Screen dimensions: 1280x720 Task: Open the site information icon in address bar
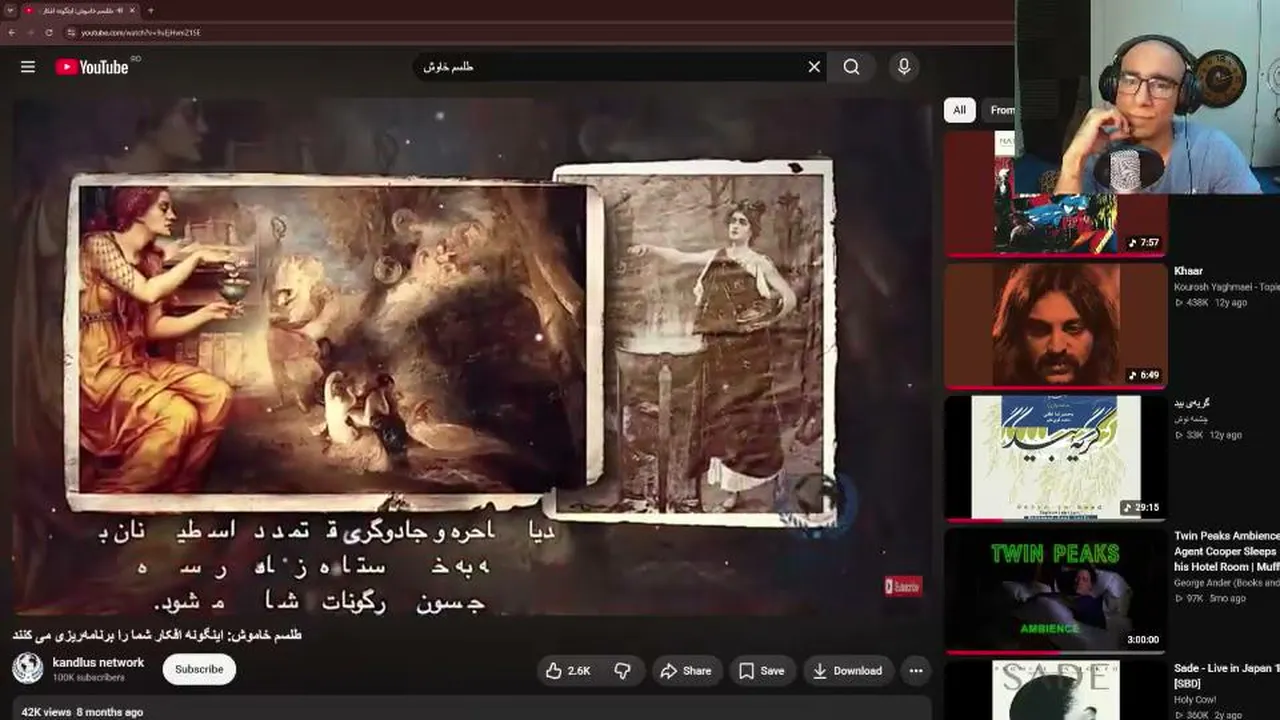pos(71,32)
